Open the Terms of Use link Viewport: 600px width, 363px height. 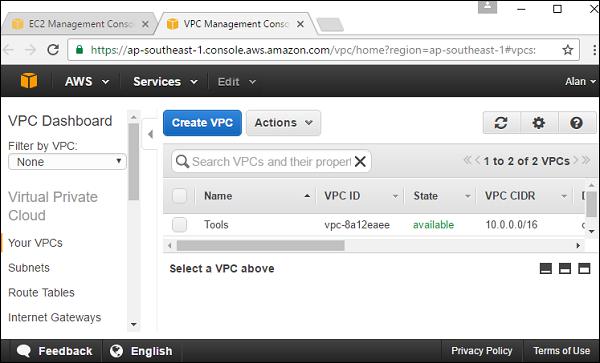(x=561, y=351)
